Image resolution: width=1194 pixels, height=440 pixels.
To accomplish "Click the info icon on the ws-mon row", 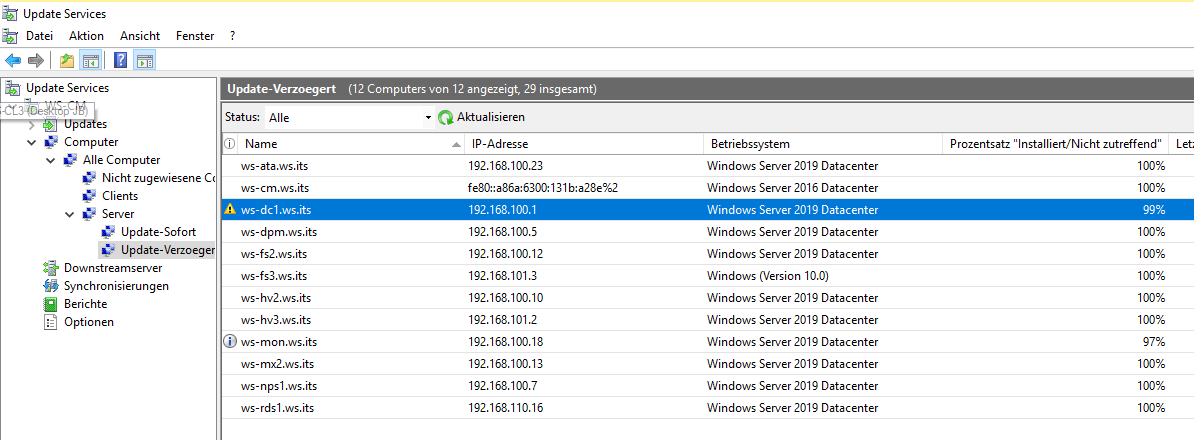I will (x=230, y=342).
